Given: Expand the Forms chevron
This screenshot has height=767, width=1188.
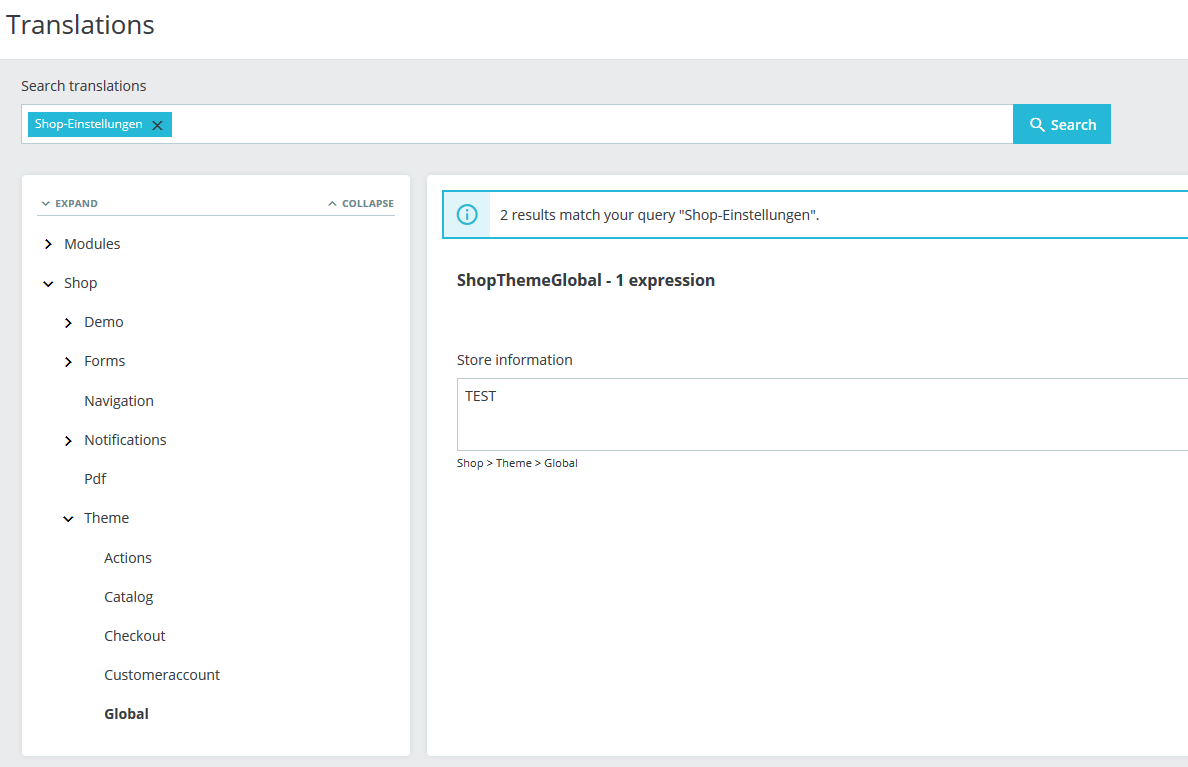Looking at the screenshot, I should [68, 362].
